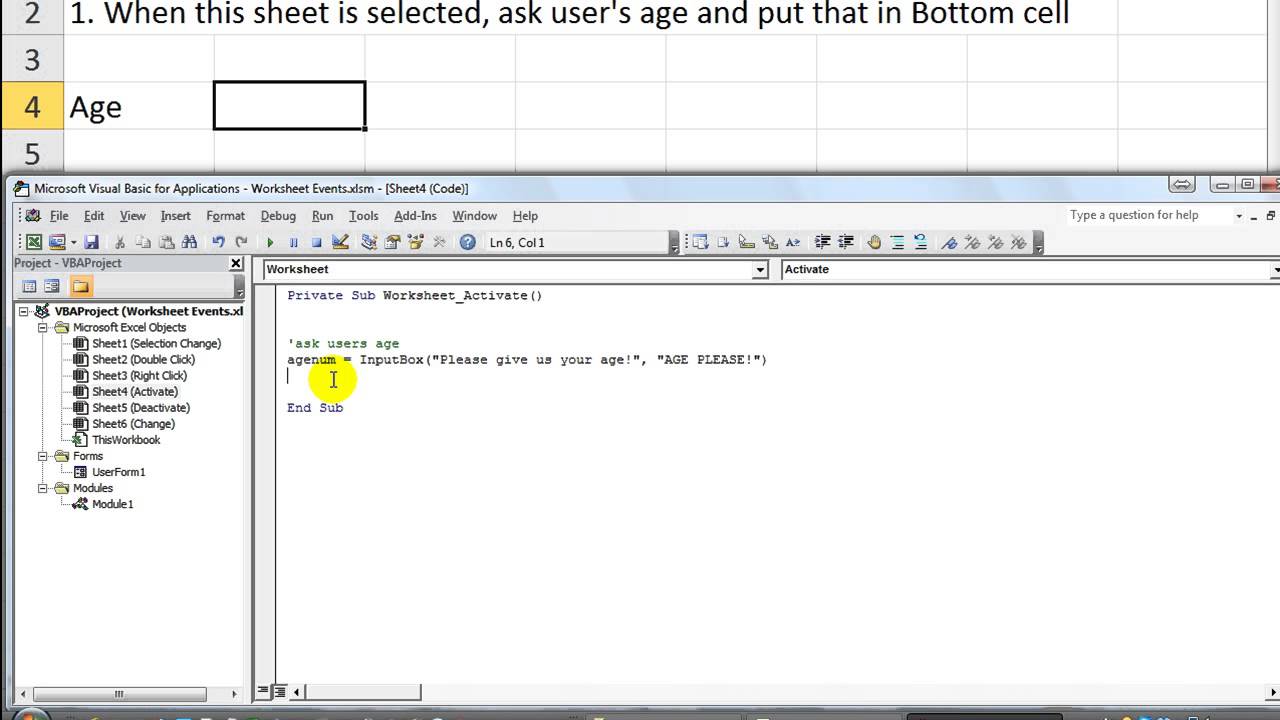Toggle Folders view in the Project Explorer
The width and height of the screenshot is (1280, 720).
[81, 287]
